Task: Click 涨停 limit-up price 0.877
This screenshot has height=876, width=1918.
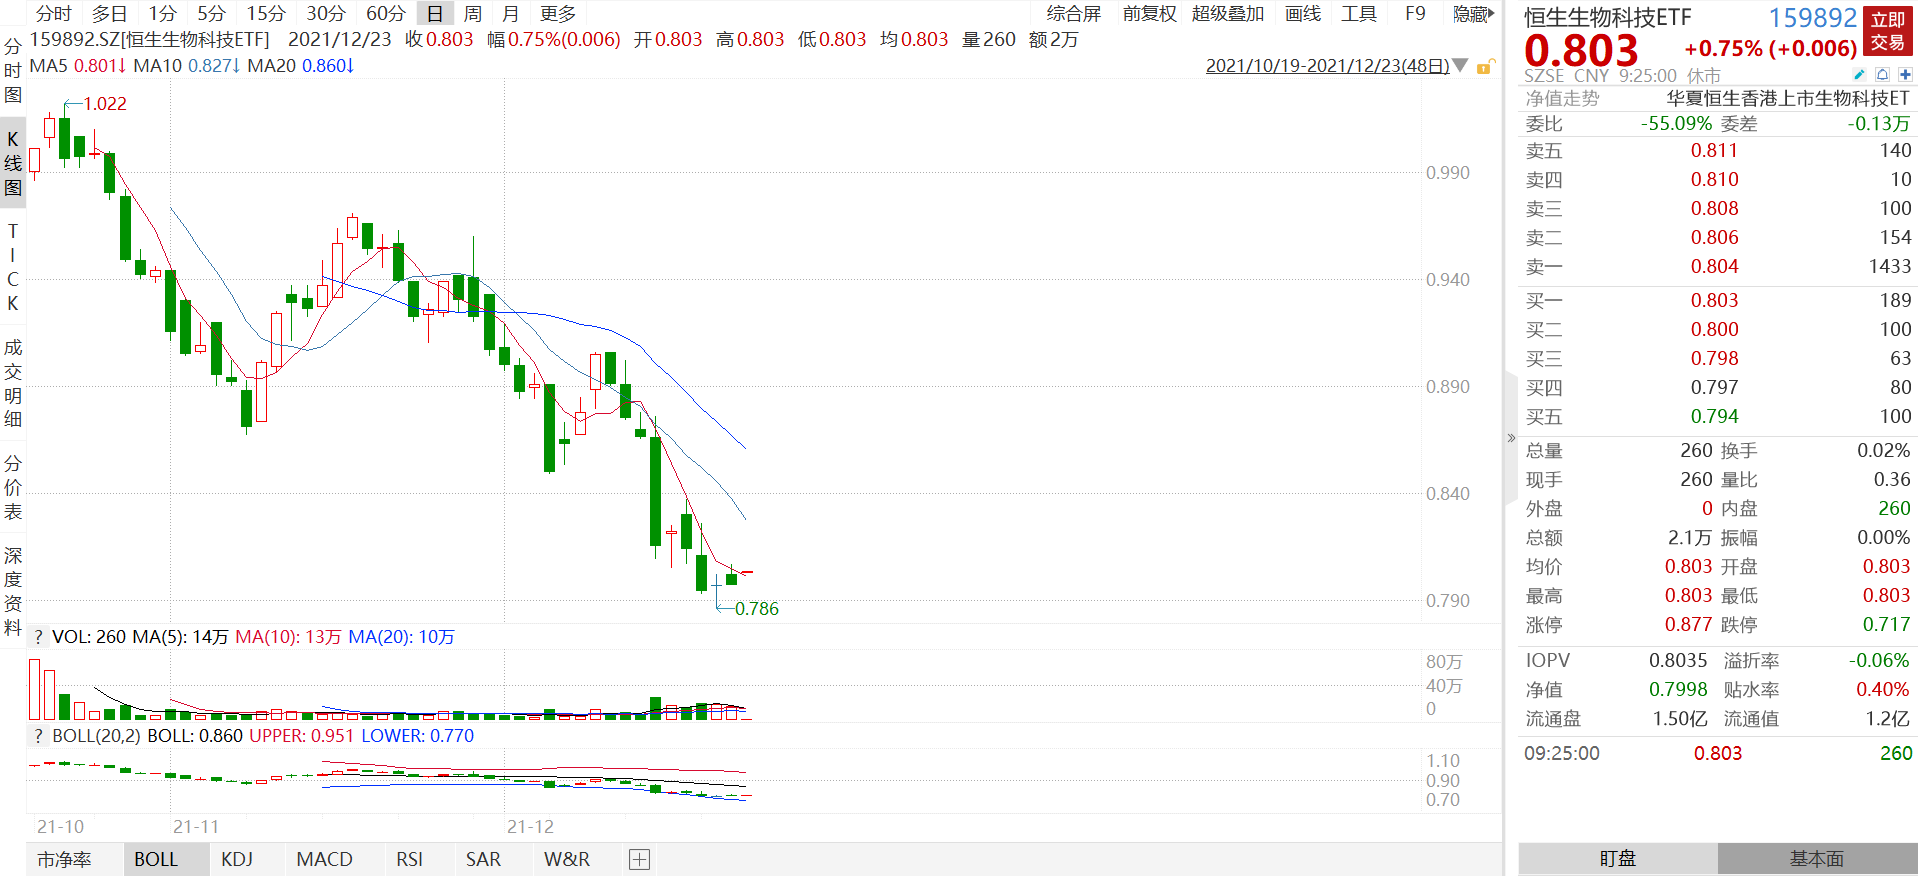Action: tap(1688, 624)
